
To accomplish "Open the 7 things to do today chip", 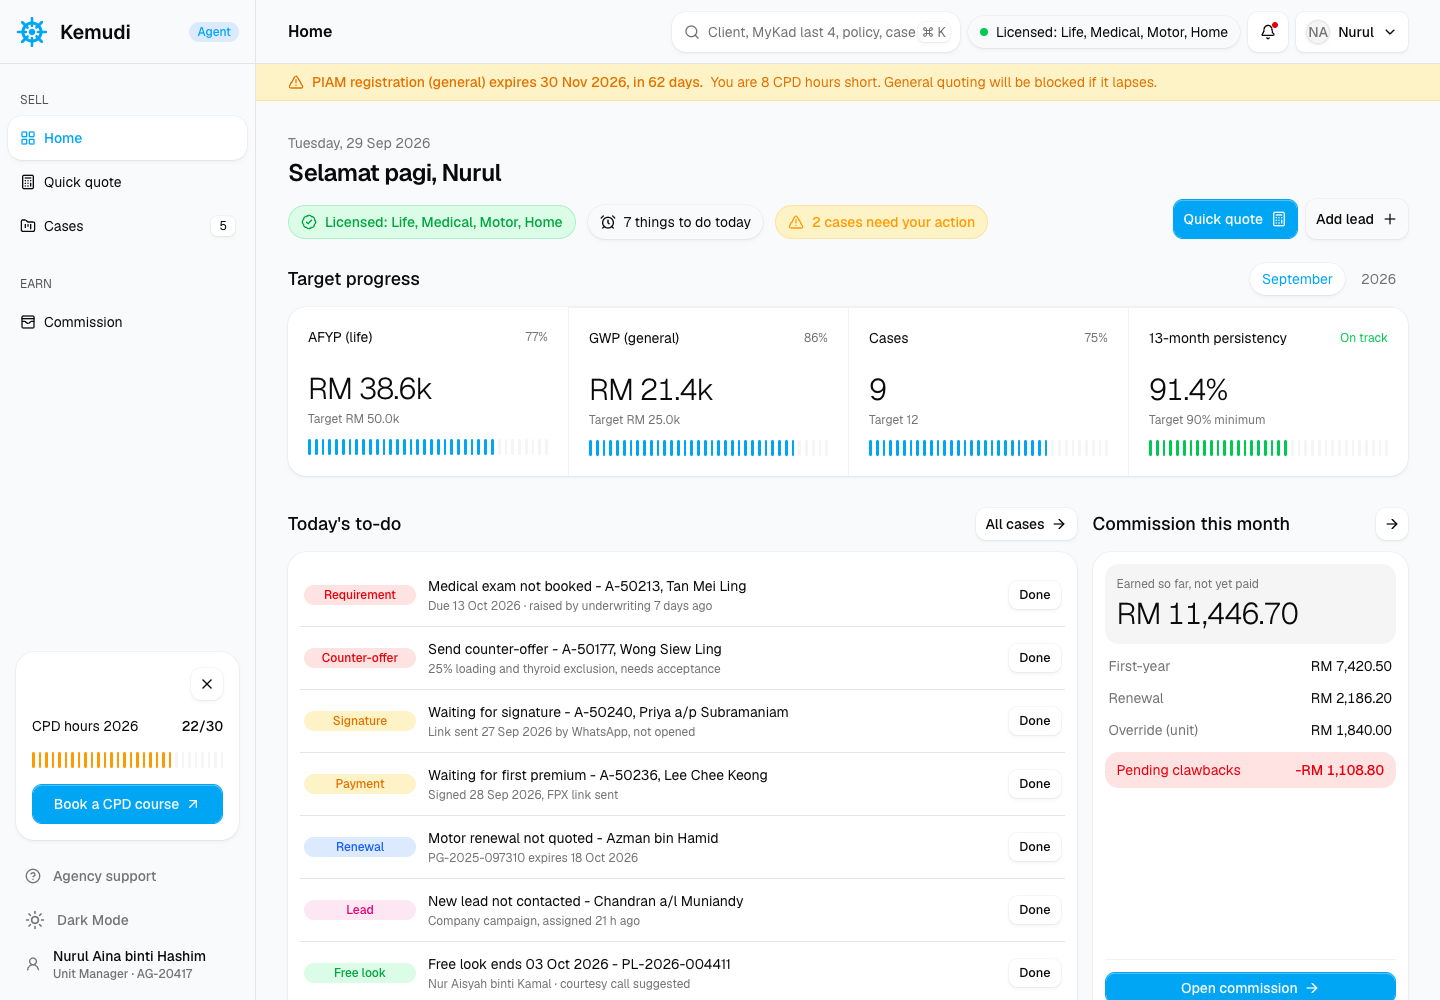I will pos(676,222).
